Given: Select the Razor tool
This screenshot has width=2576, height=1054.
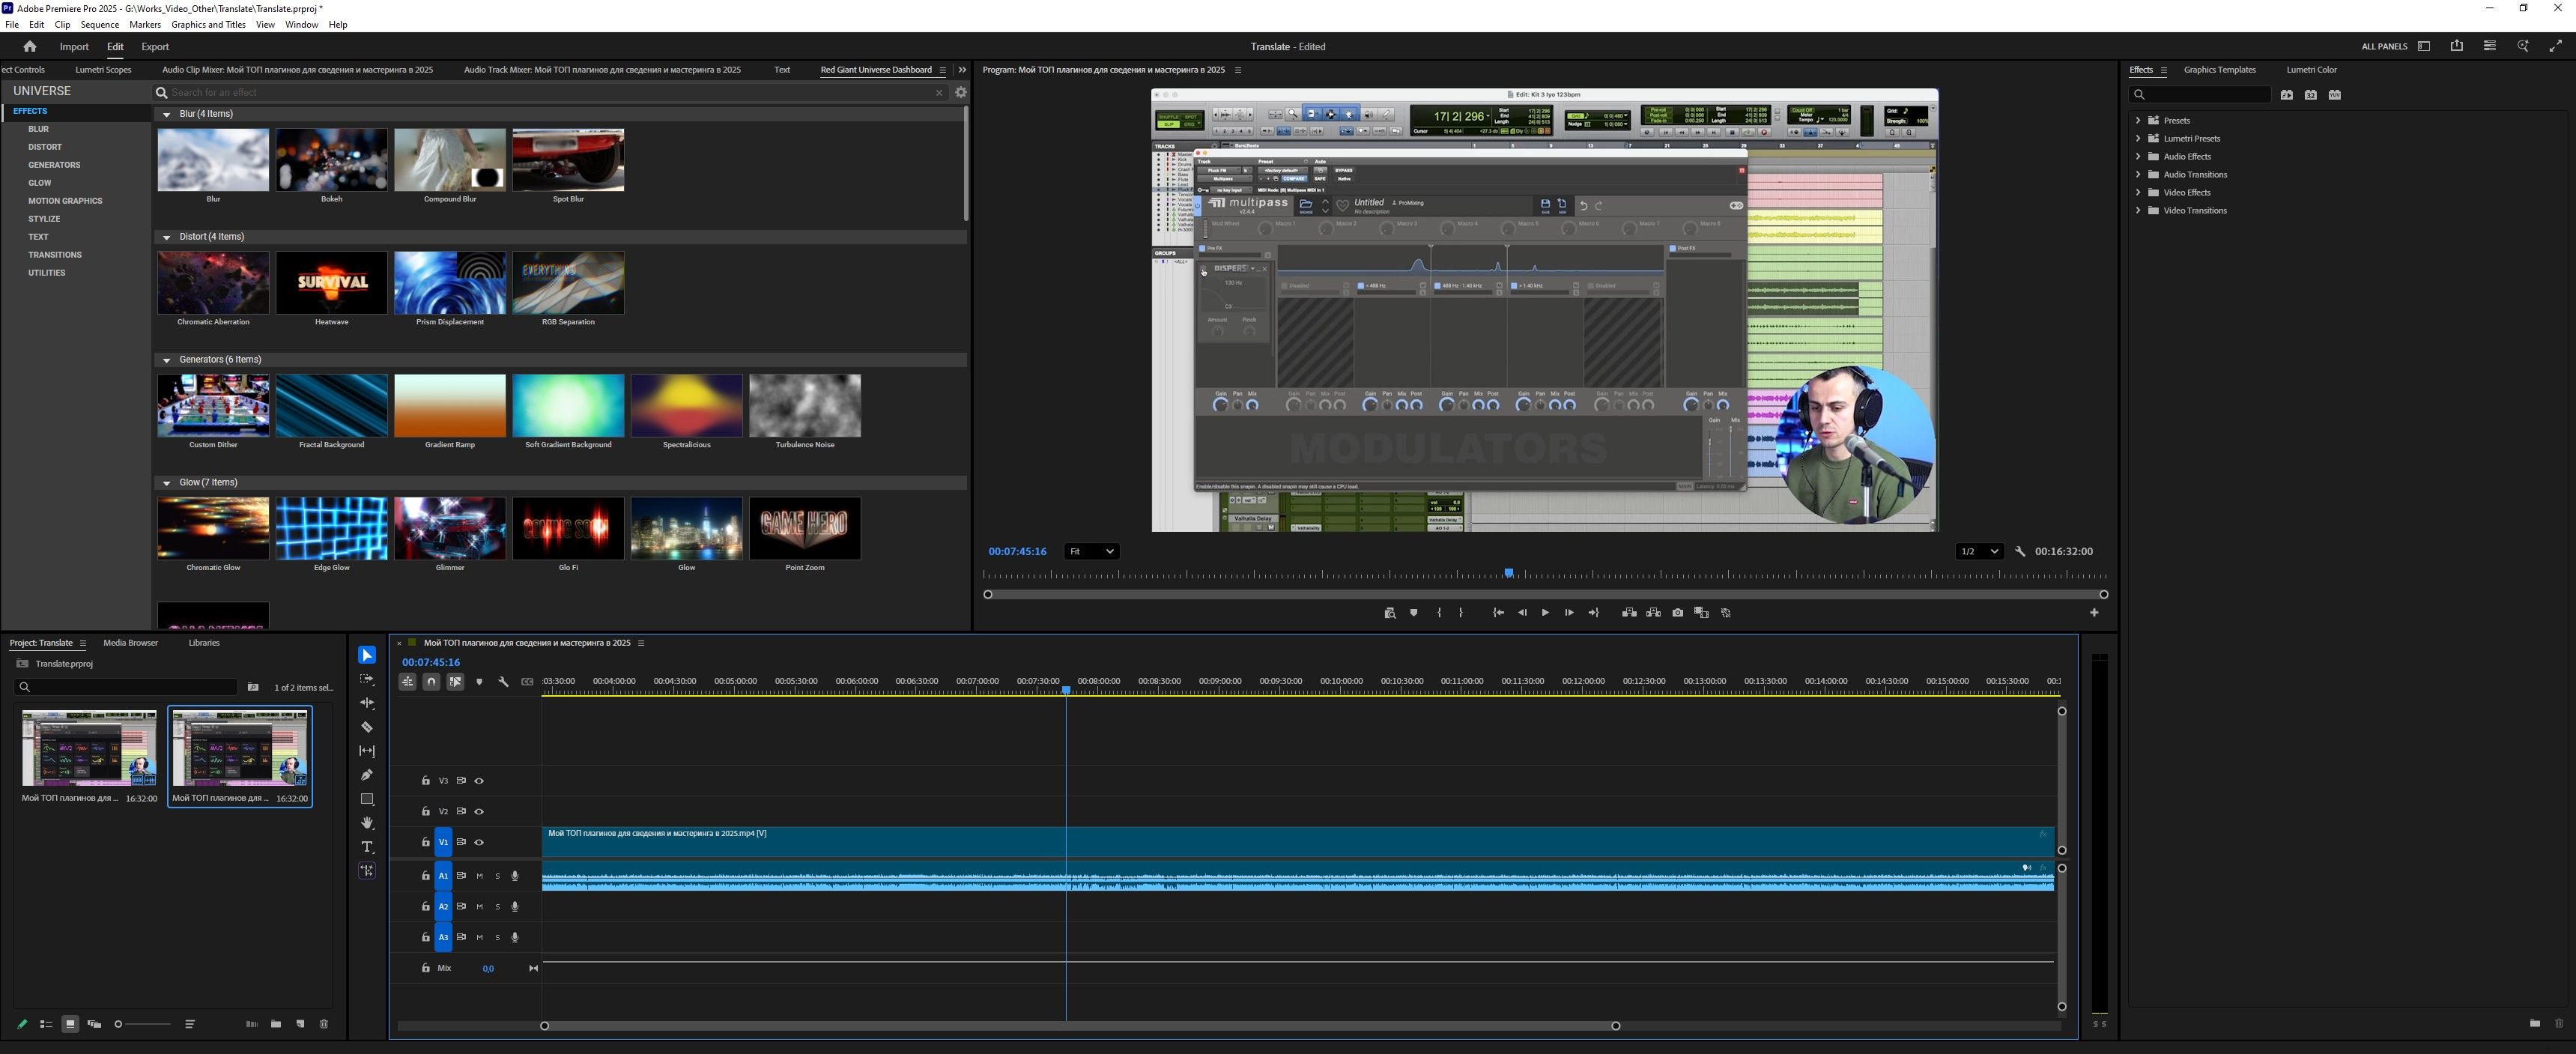Looking at the screenshot, I should coord(367,727).
